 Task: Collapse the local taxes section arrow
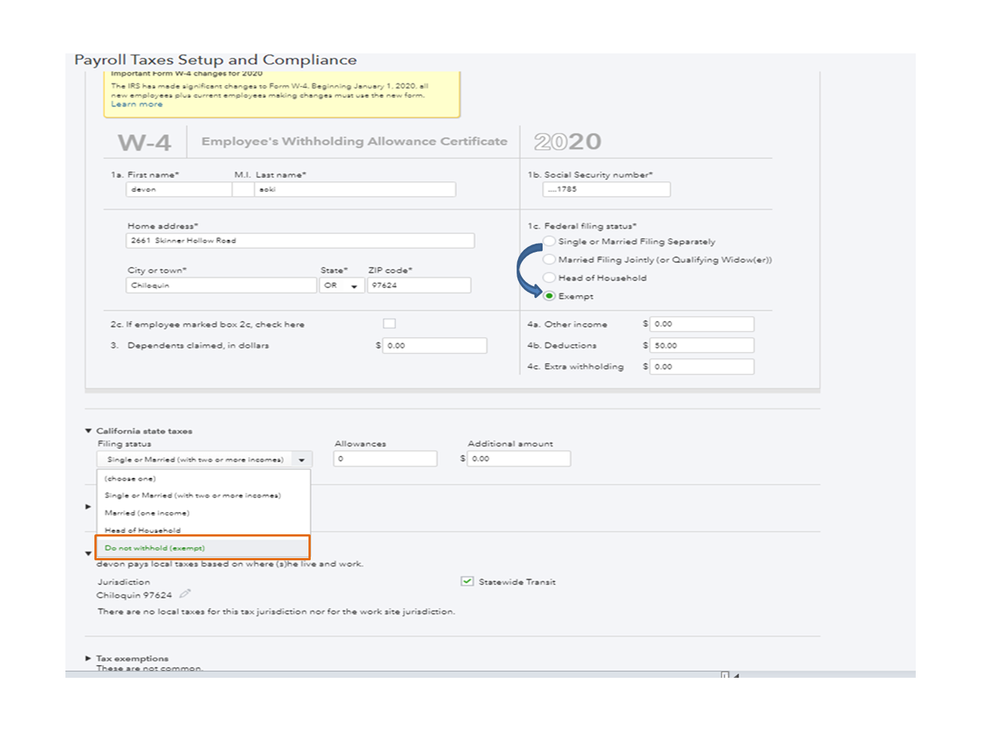(89, 553)
